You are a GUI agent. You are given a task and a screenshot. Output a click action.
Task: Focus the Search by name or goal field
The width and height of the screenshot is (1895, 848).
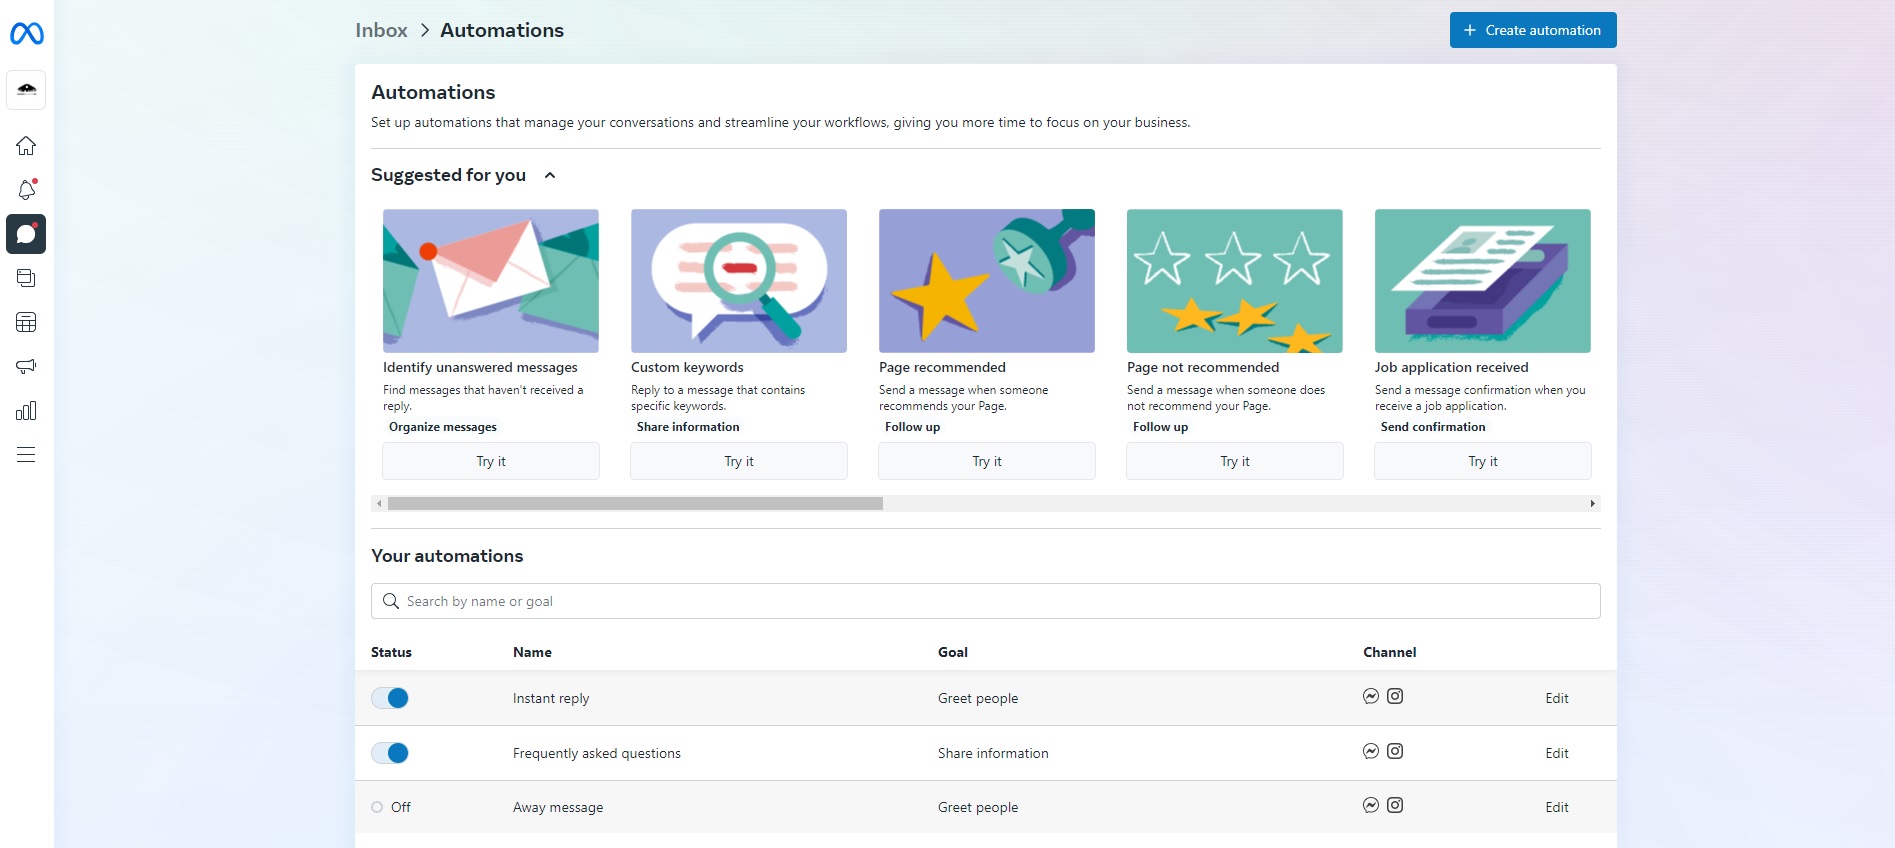985,601
